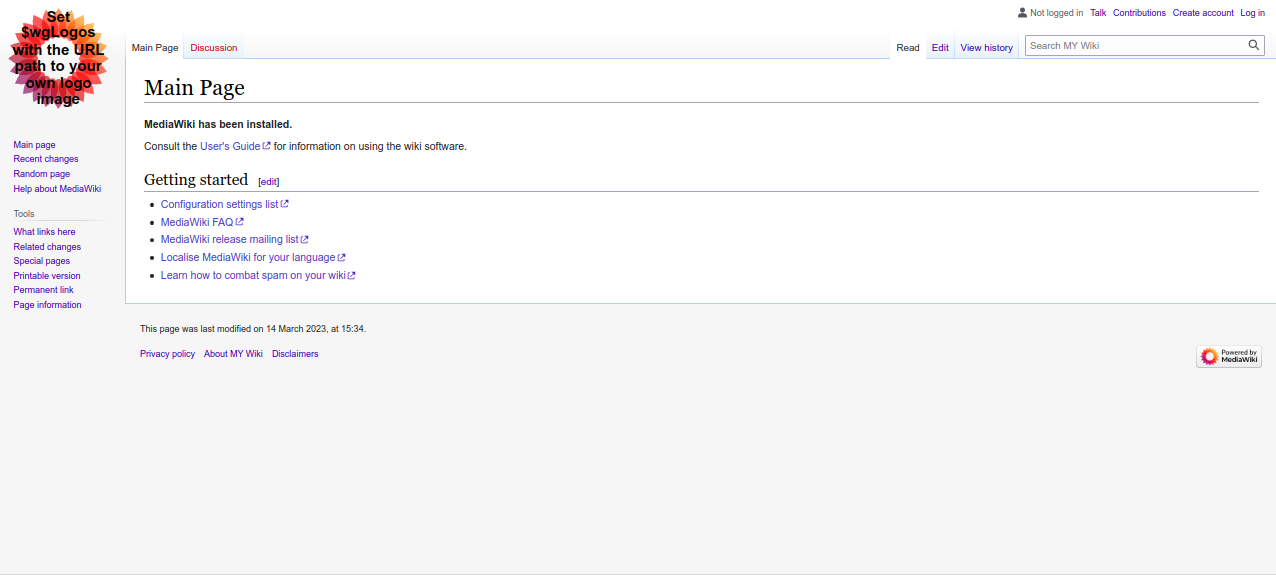Open the Configuration settings list link
The width and height of the screenshot is (1276, 576).
pos(220,204)
